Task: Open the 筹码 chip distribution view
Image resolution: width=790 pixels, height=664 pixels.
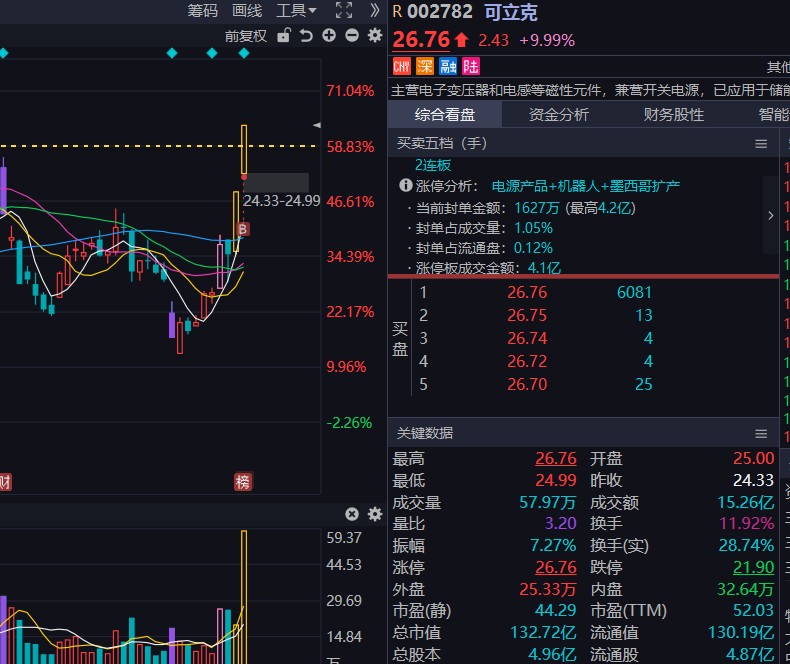Action: pos(203,11)
